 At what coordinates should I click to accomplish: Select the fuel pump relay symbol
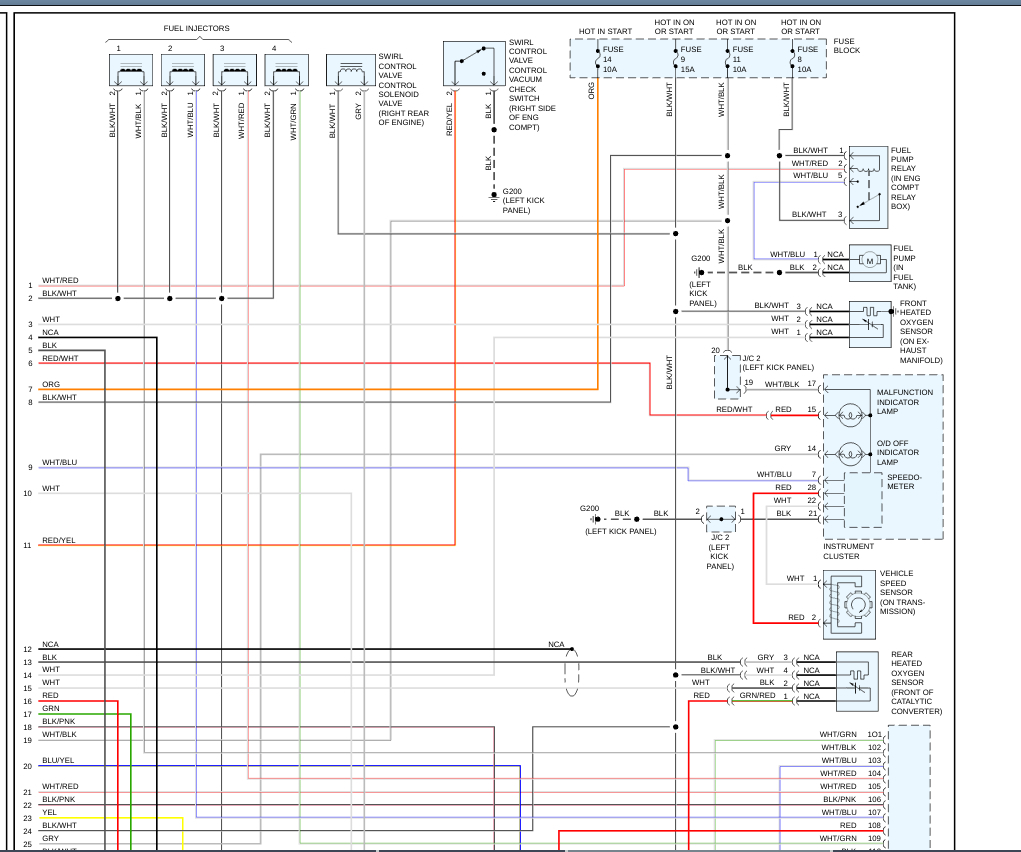868,187
